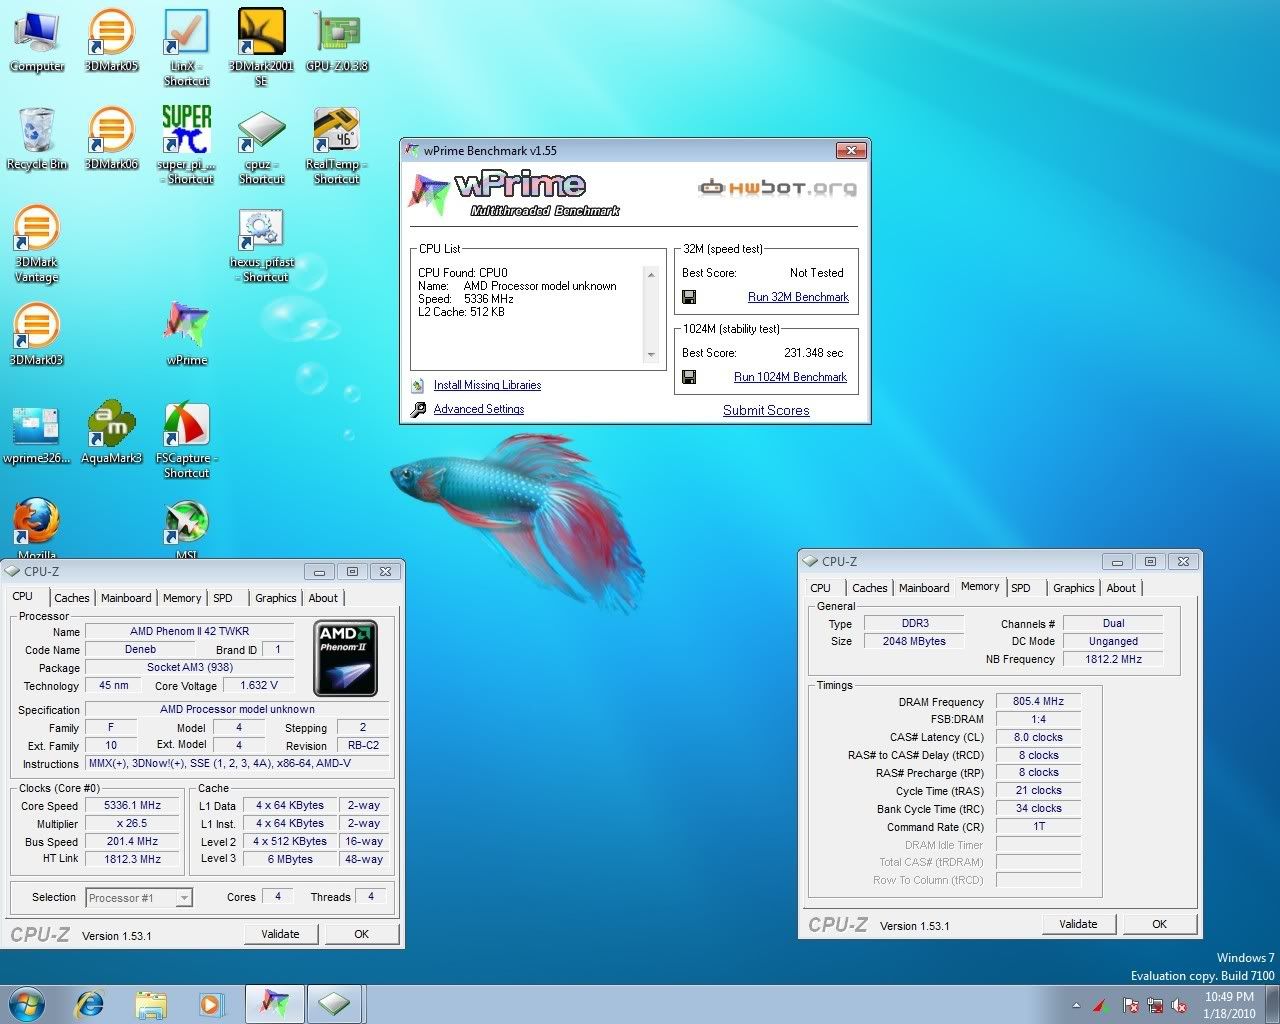Show hidden system tray icons
The height and width of the screenshot is (1024, 1280).
click(1076, 1005)
